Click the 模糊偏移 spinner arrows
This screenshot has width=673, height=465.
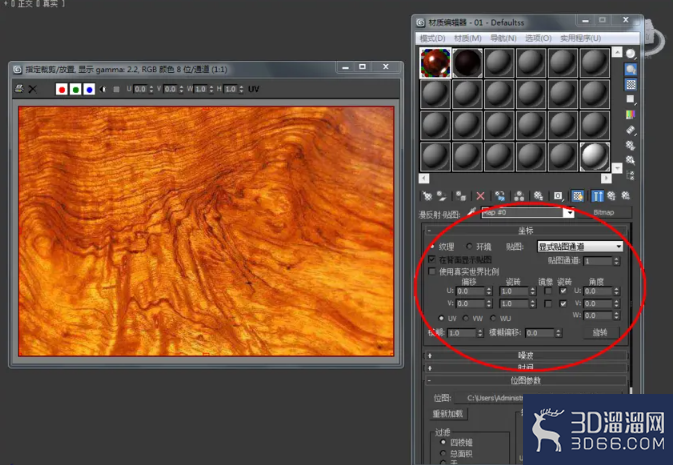pyautogui.click(x=558, y=333)
